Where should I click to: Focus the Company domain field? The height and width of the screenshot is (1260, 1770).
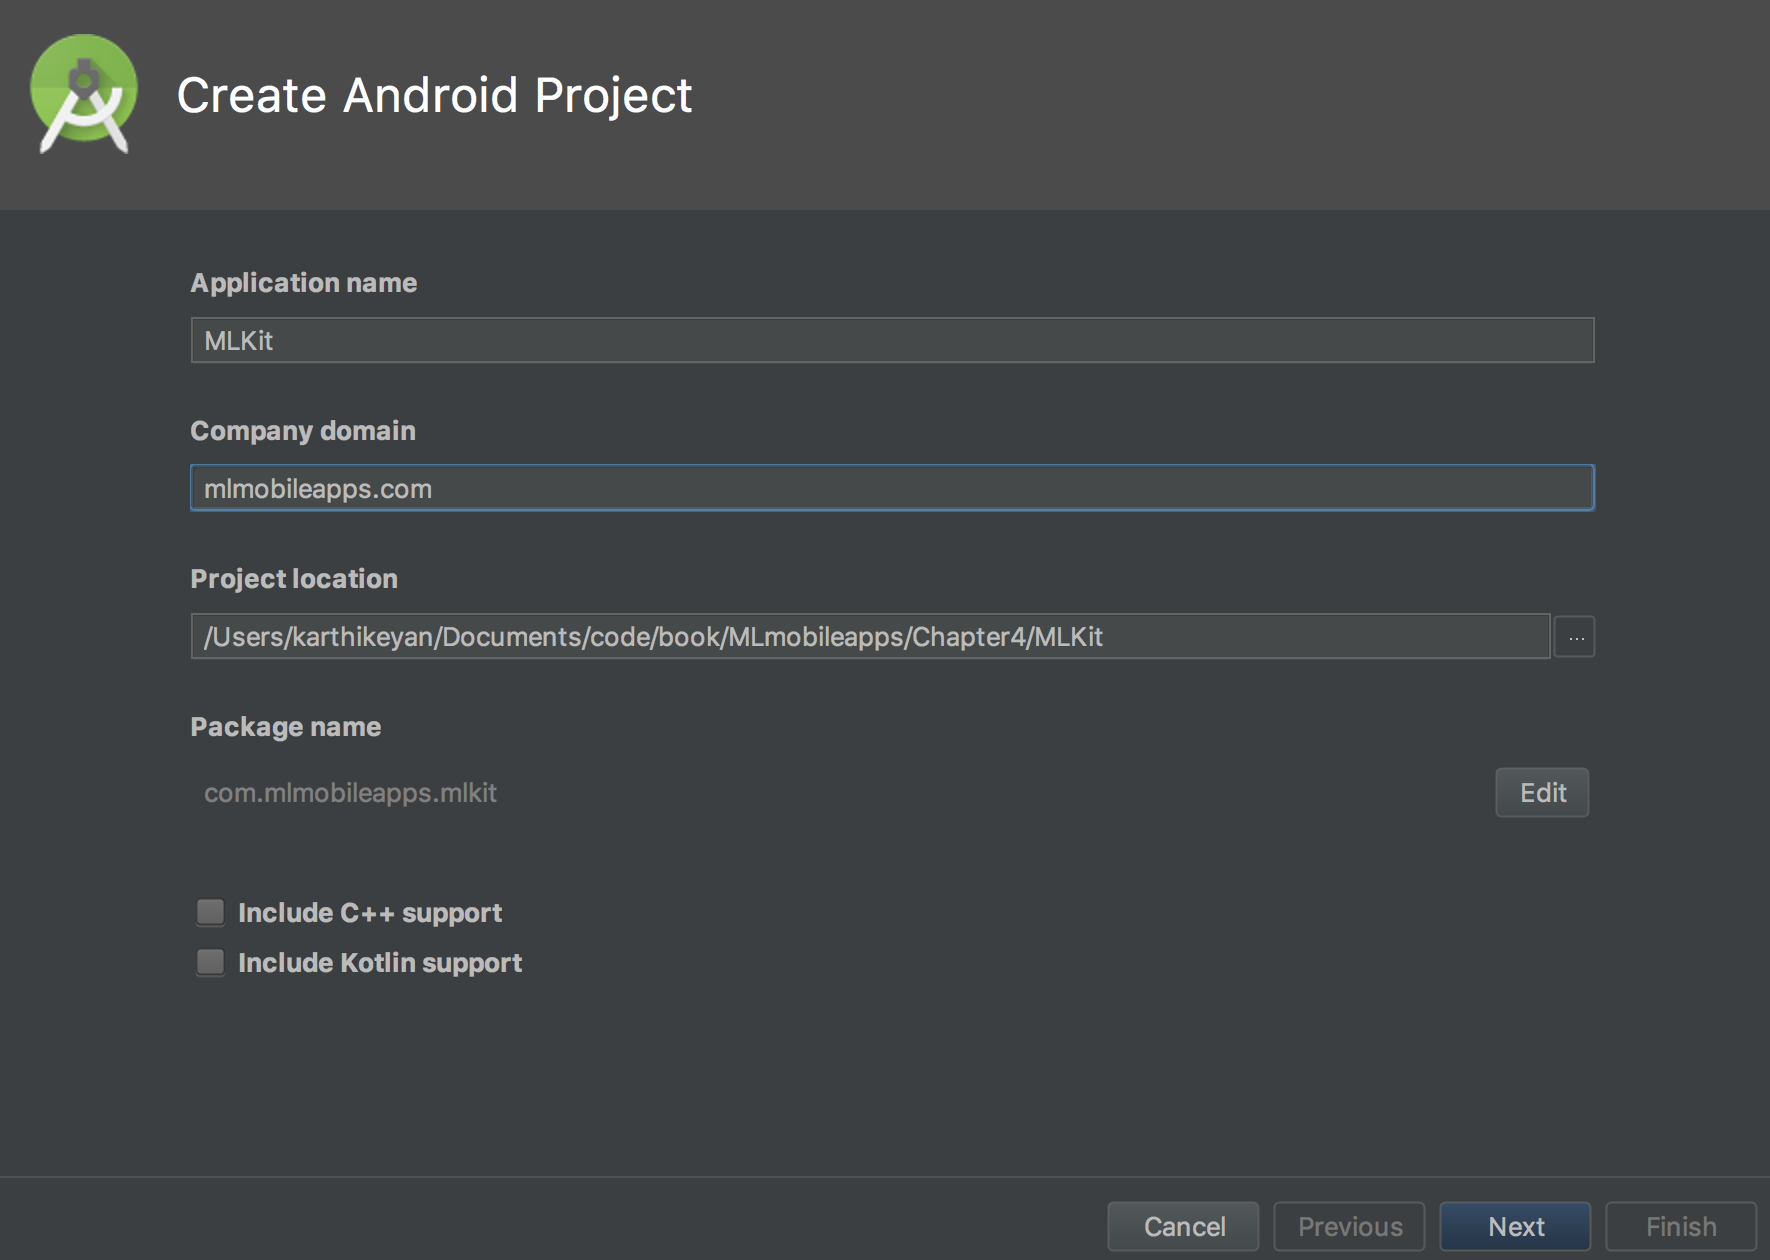(x=892, y=489)
